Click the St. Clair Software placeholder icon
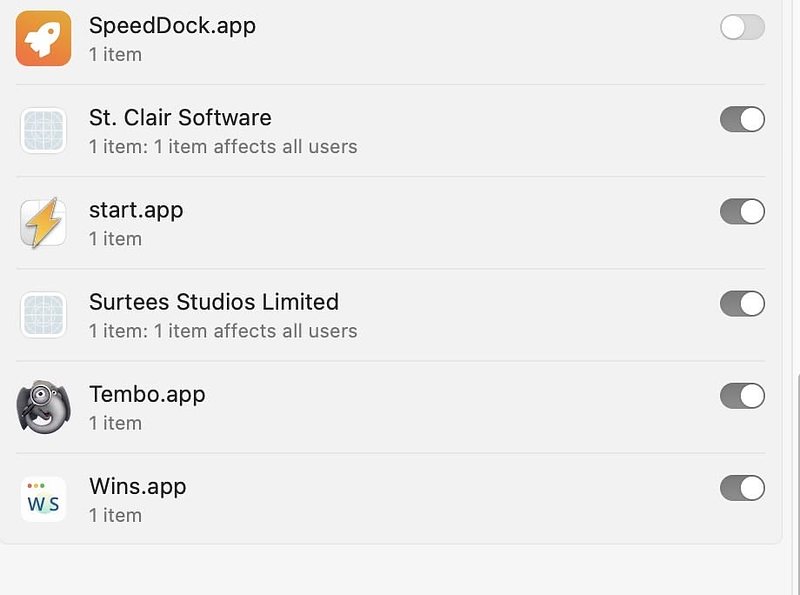 point(43,131)
